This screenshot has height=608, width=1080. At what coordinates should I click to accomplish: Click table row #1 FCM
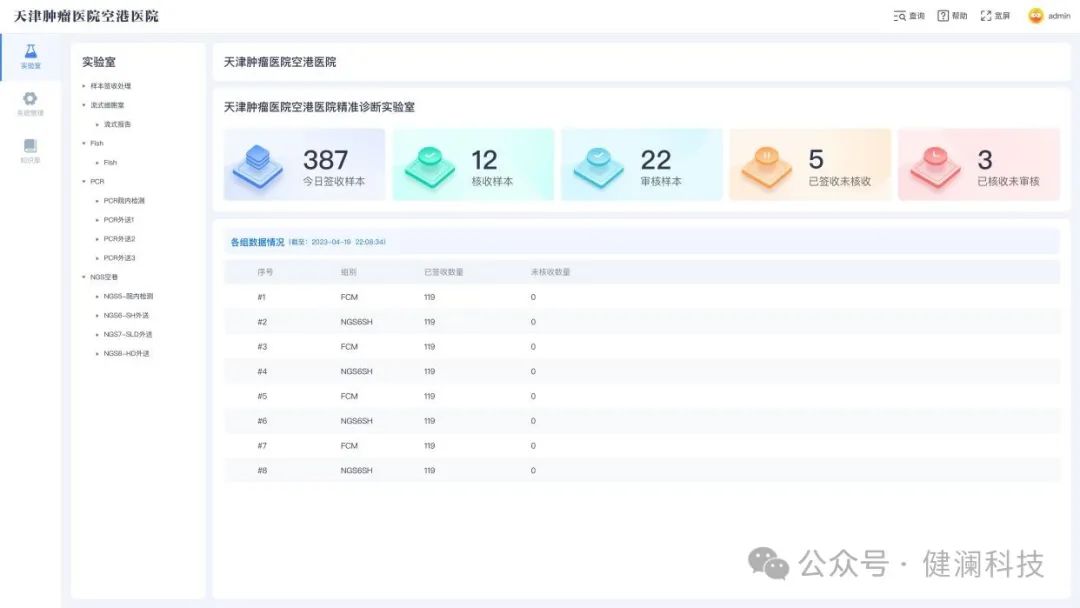[x=640, y=297]
